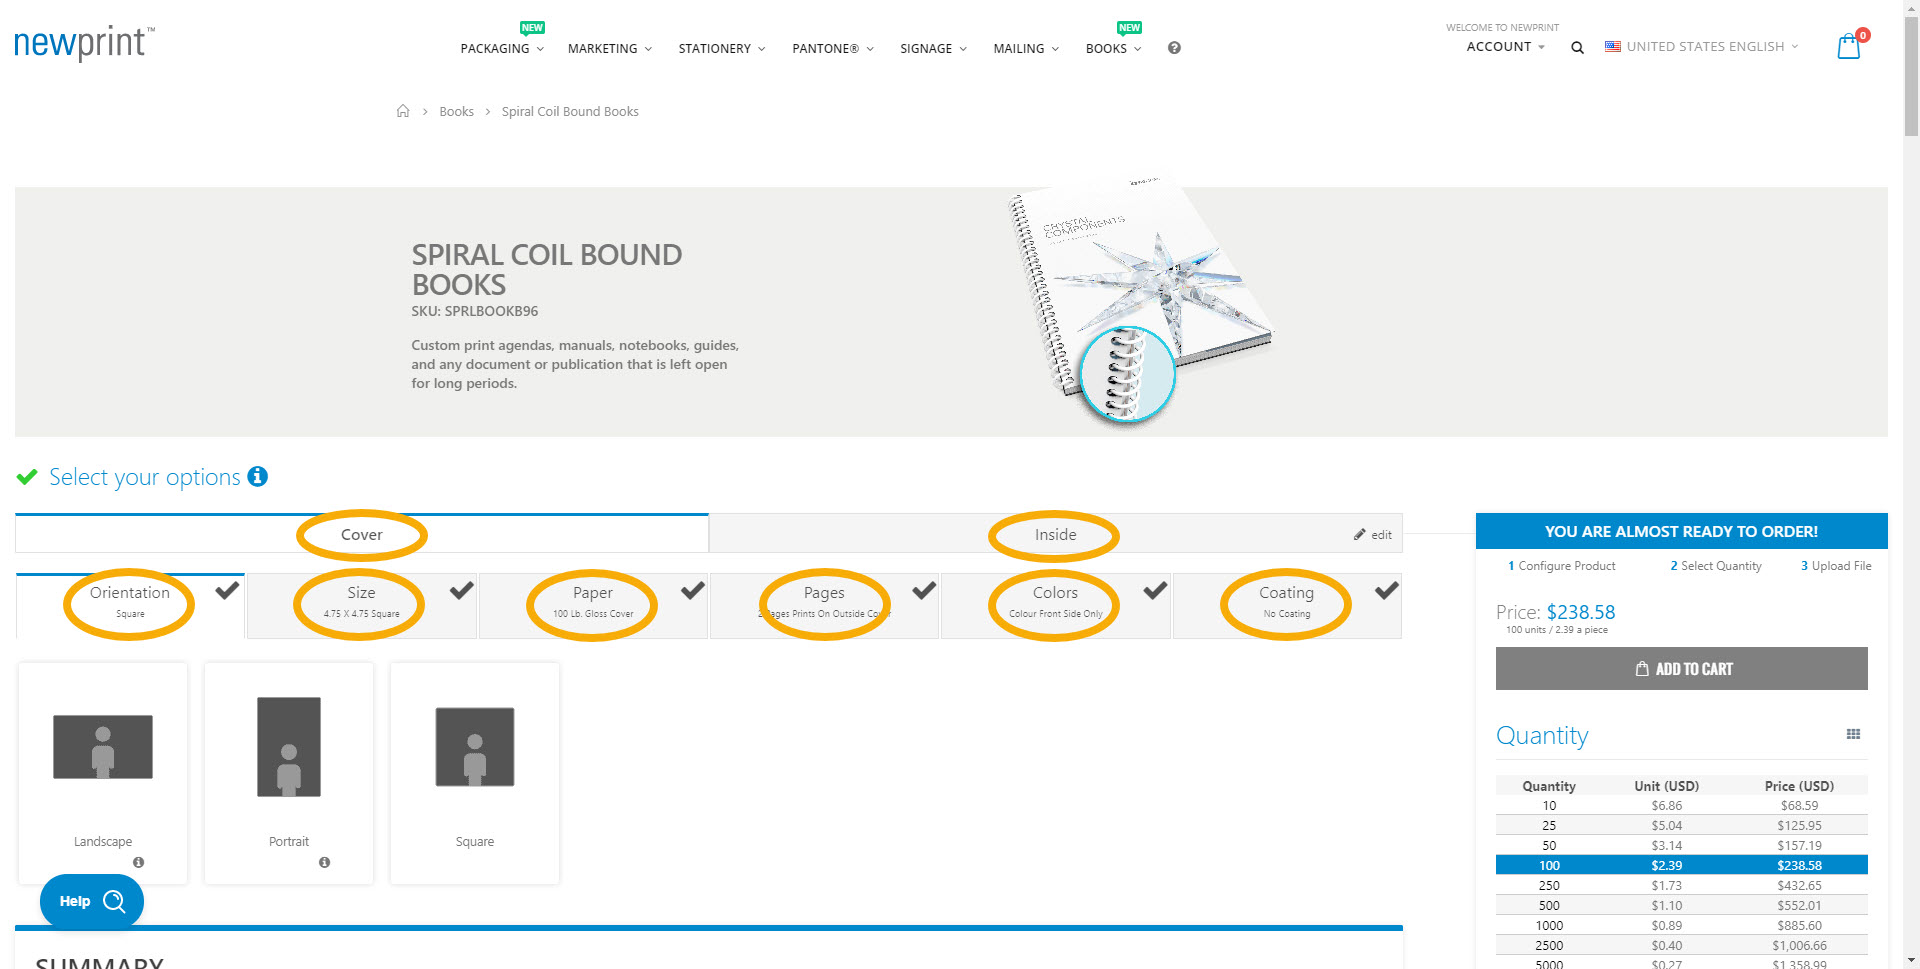Click the pencil edit icon on Inside tab

click(x=1360, y=534)
